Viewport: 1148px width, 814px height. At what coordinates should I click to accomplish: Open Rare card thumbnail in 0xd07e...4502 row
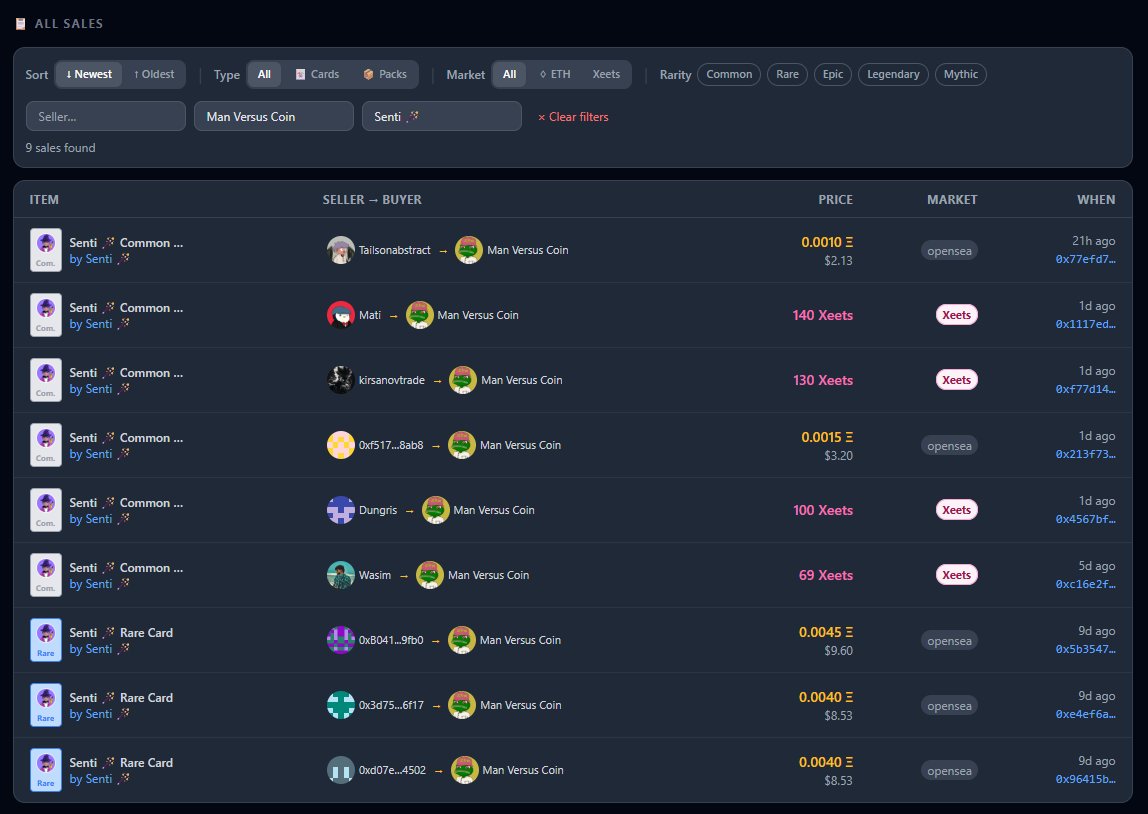45,770
